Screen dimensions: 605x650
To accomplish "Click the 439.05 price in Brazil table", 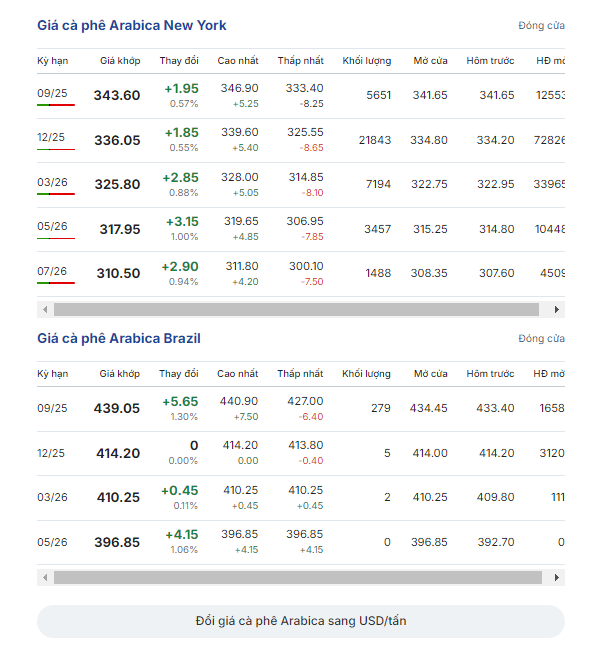I will point(117,408).
